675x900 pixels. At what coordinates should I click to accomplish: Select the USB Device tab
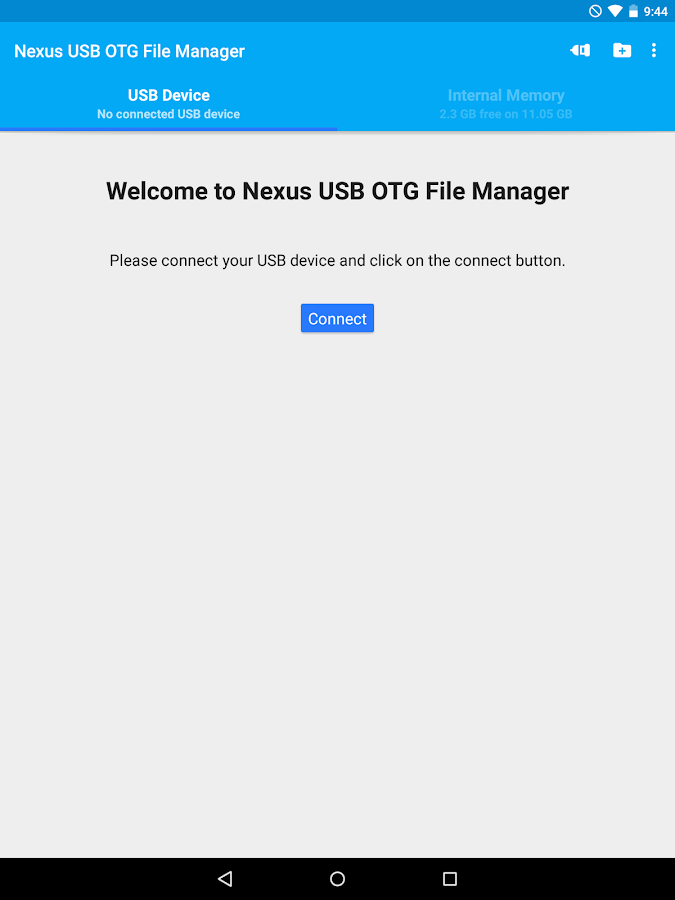169,103
